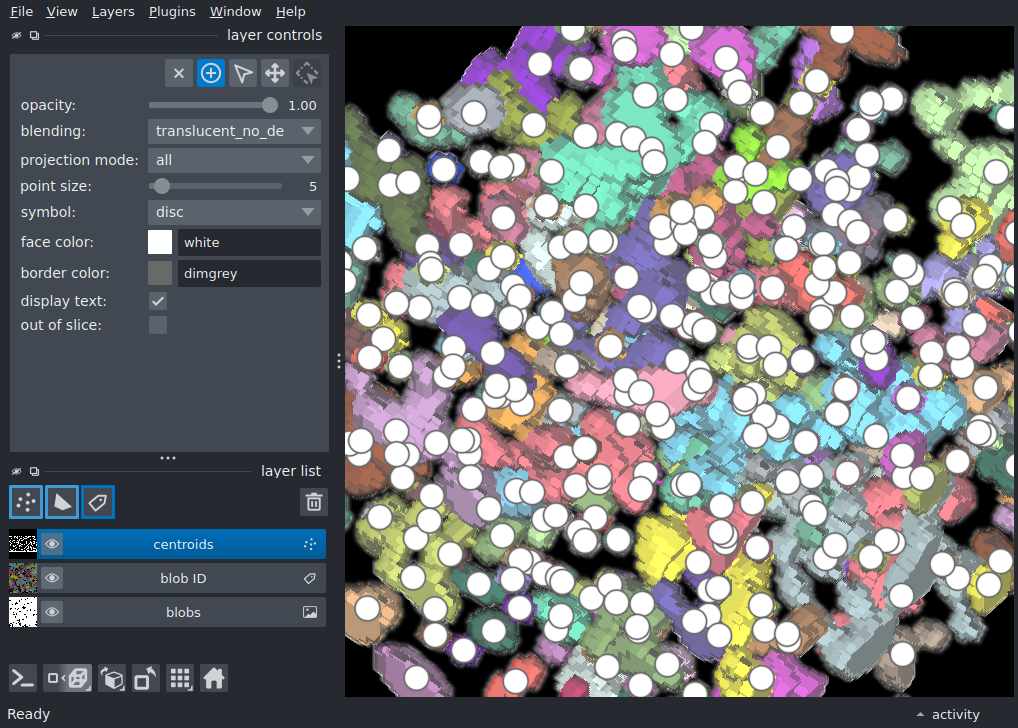
Task: Open the projection mode dropdown
Action: [234, 160]
